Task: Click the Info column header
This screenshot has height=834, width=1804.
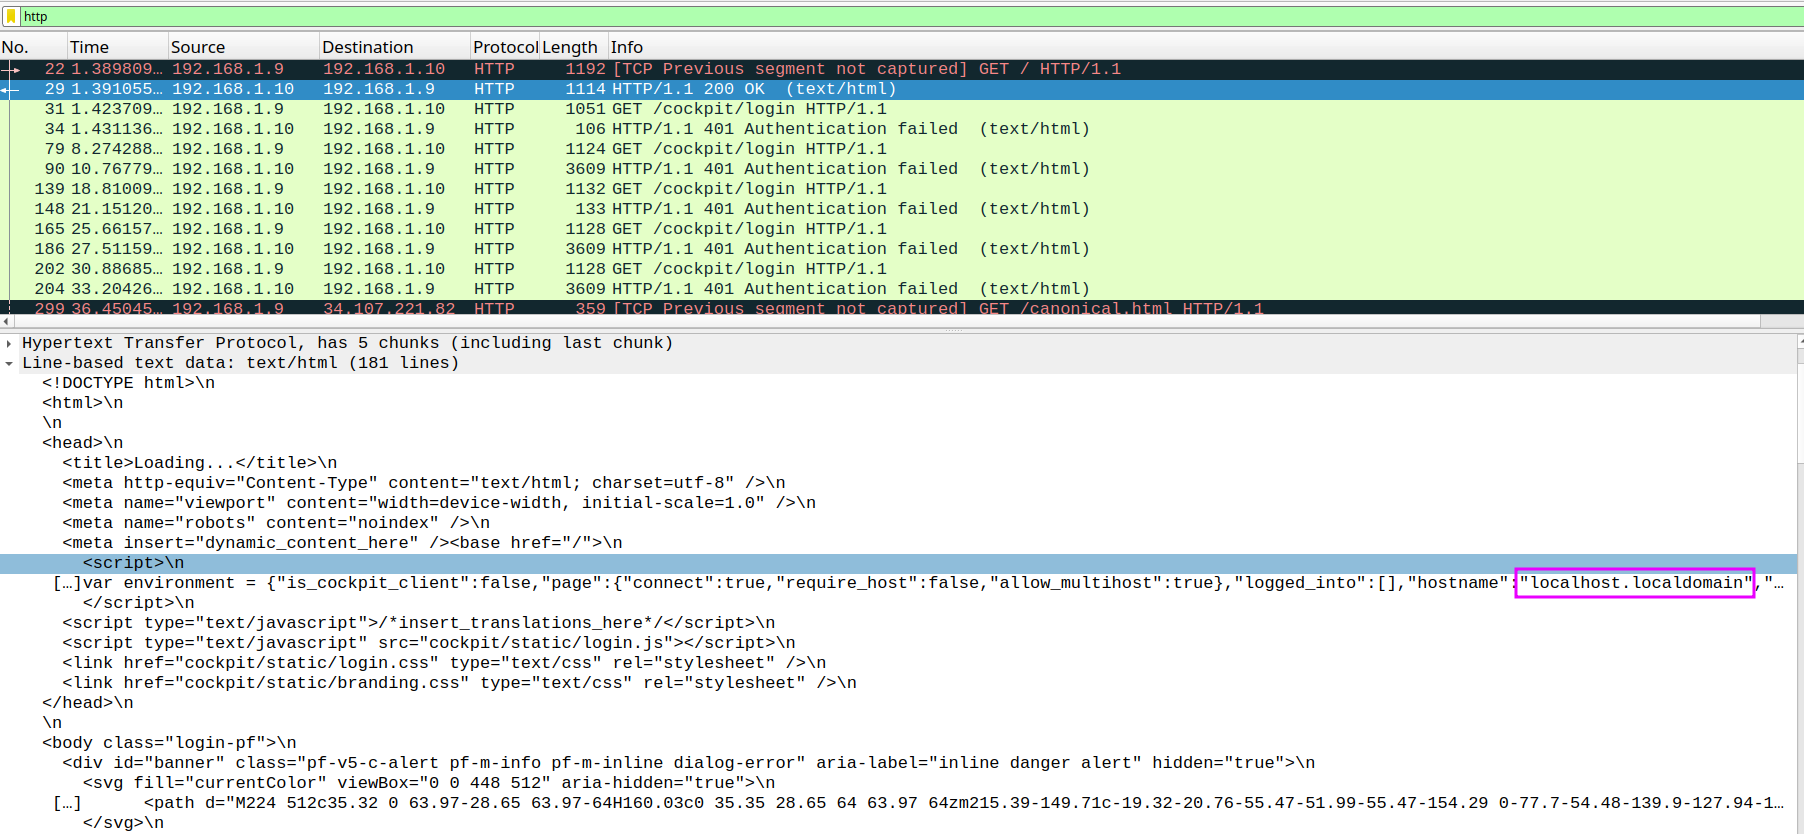Action: tap(1205, 47)
